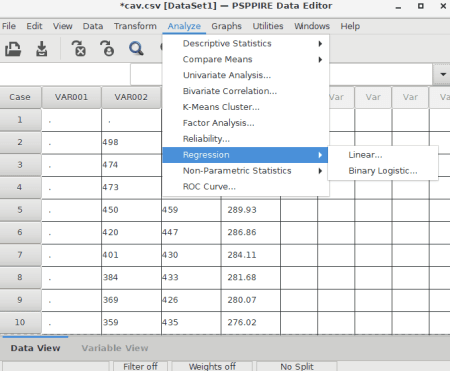This screenshot has height=371, width=450.
Task: Choose Binary Logistic regression option
Action: pyautogui.click(x=383, y=171)
